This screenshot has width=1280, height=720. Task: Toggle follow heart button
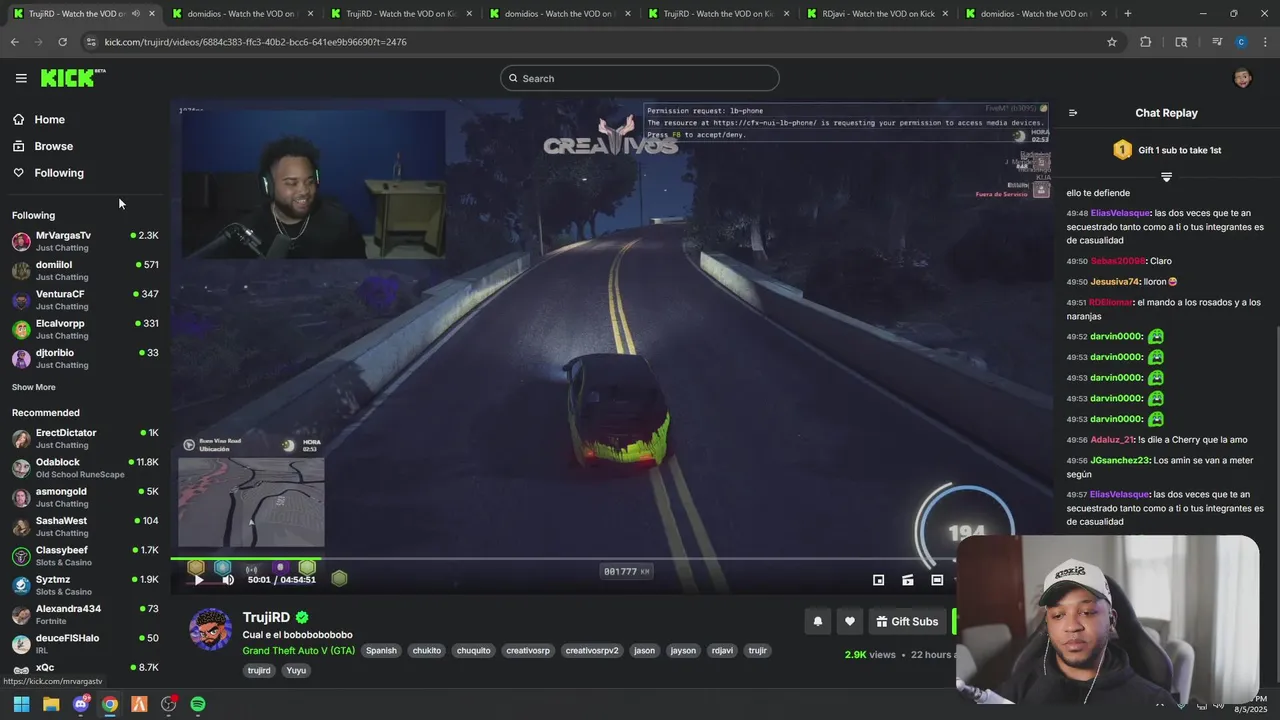coord(849,621)
